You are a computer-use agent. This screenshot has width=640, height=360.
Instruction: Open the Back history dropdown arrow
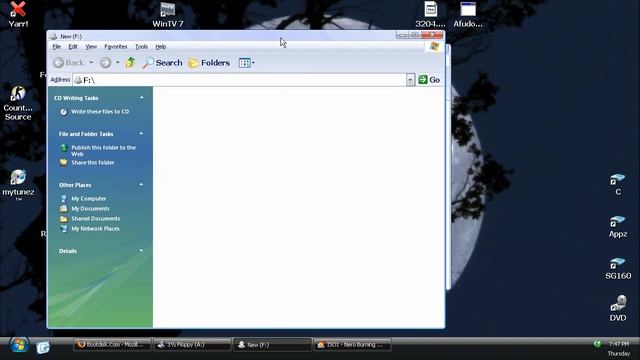click(x=91, y=63)
